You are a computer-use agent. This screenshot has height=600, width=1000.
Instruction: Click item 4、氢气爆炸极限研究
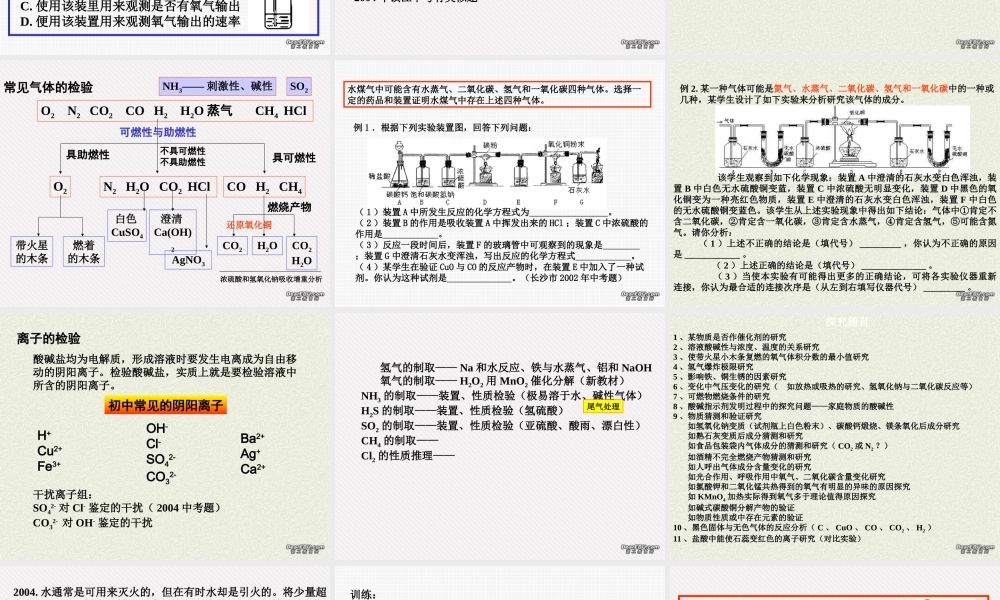713,367
